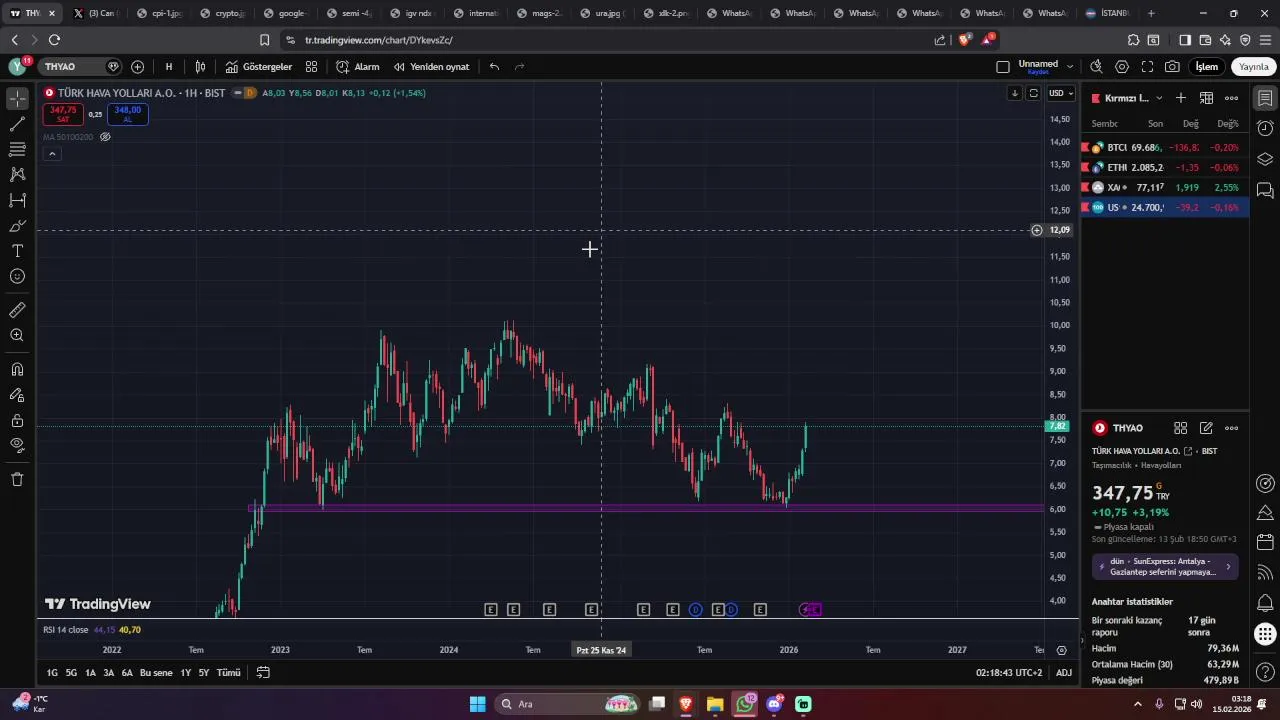
Task: Select the 6A time range
Action: 127,673
